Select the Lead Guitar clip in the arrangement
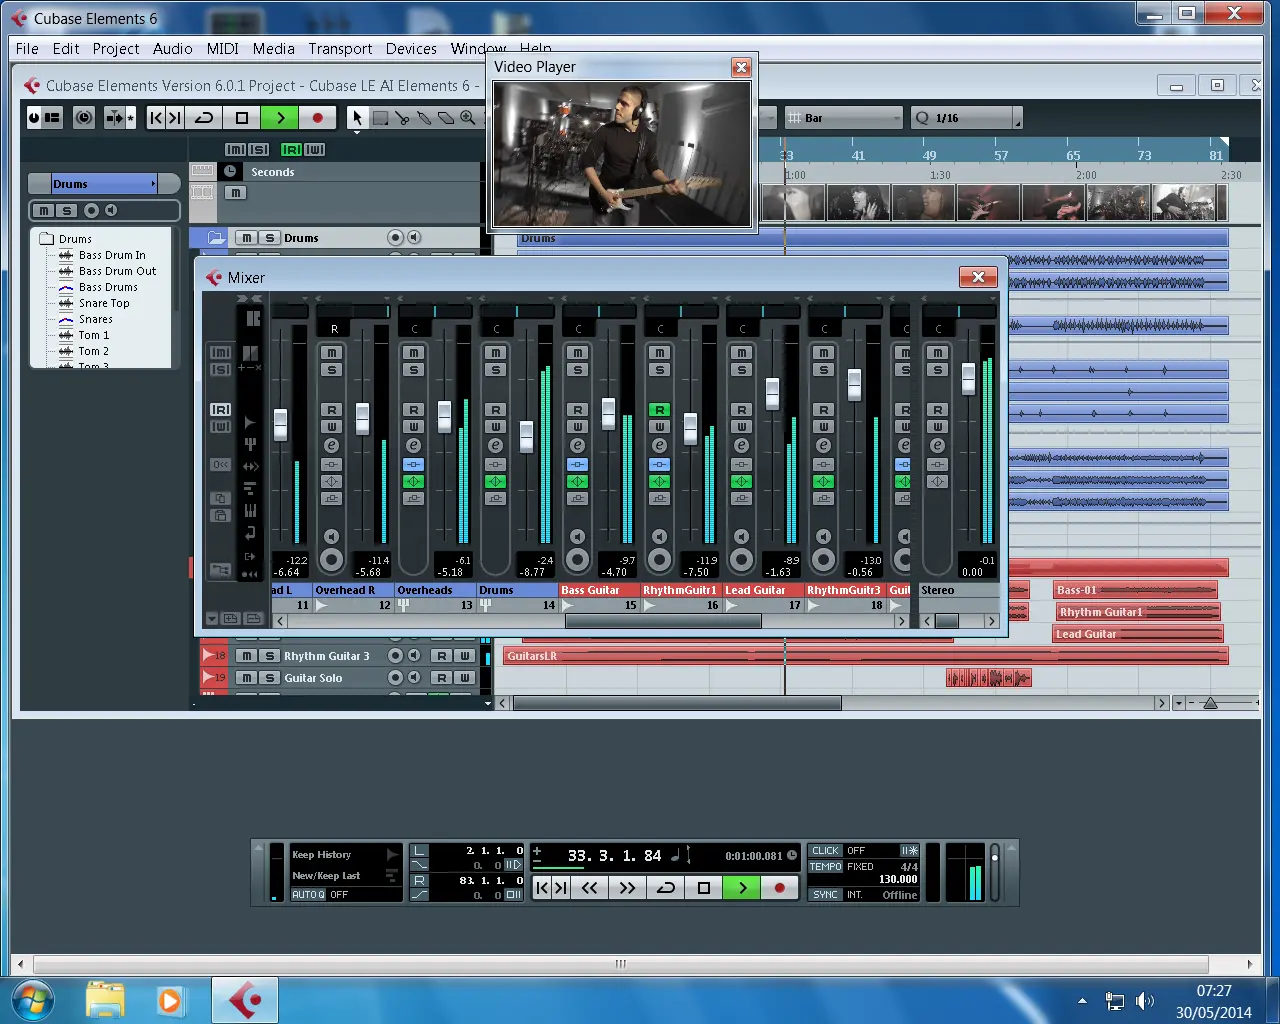1280x1024 pixels. (1137, 634)
